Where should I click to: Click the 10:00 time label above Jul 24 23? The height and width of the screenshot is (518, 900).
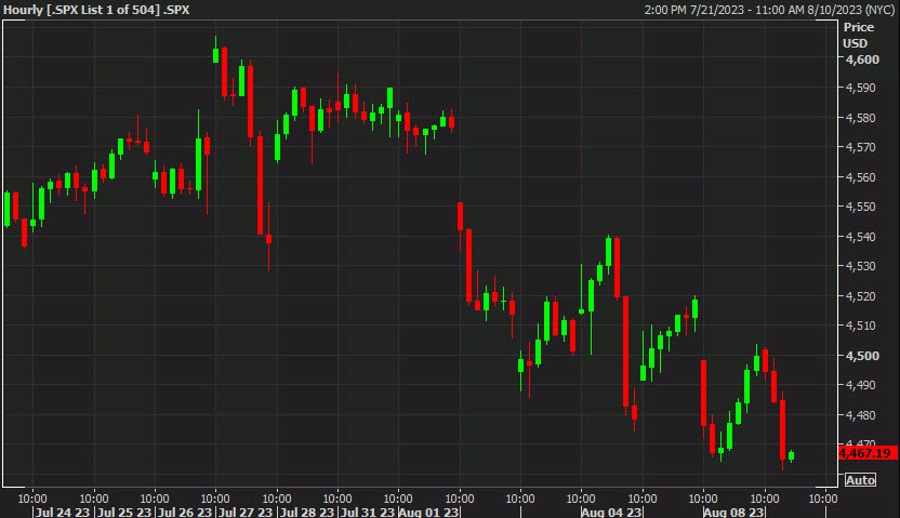[x=32, y=498]
